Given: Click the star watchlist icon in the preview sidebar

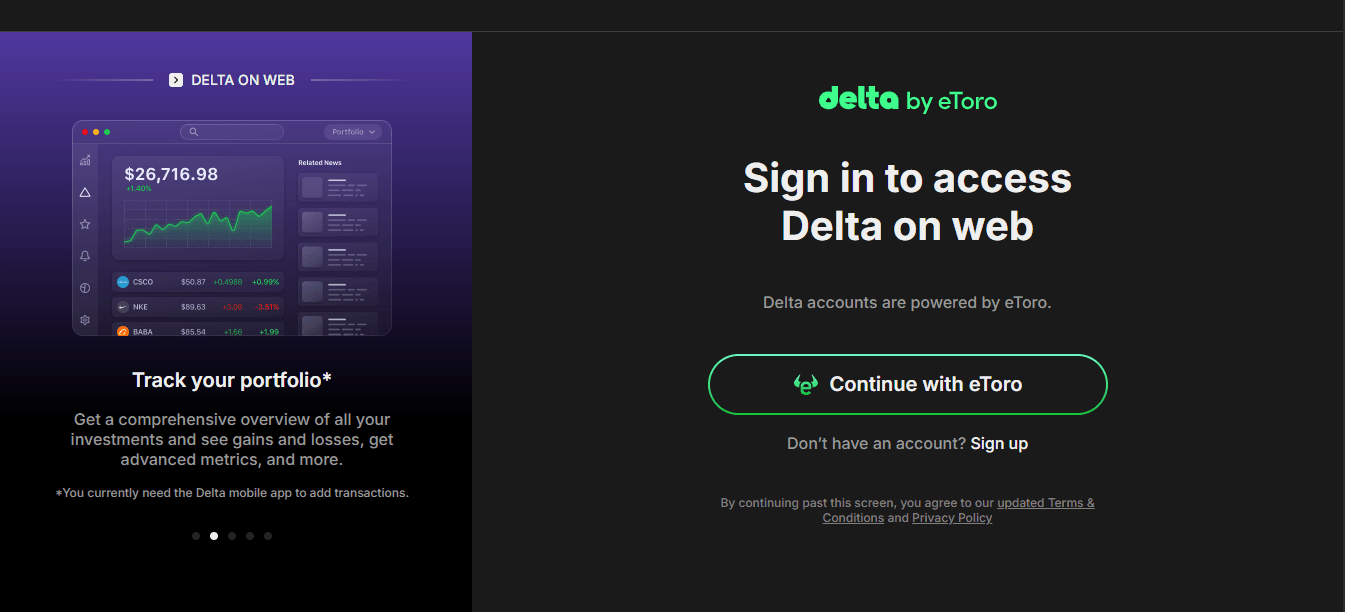Looking at the screenshot, I should point(85,224).
